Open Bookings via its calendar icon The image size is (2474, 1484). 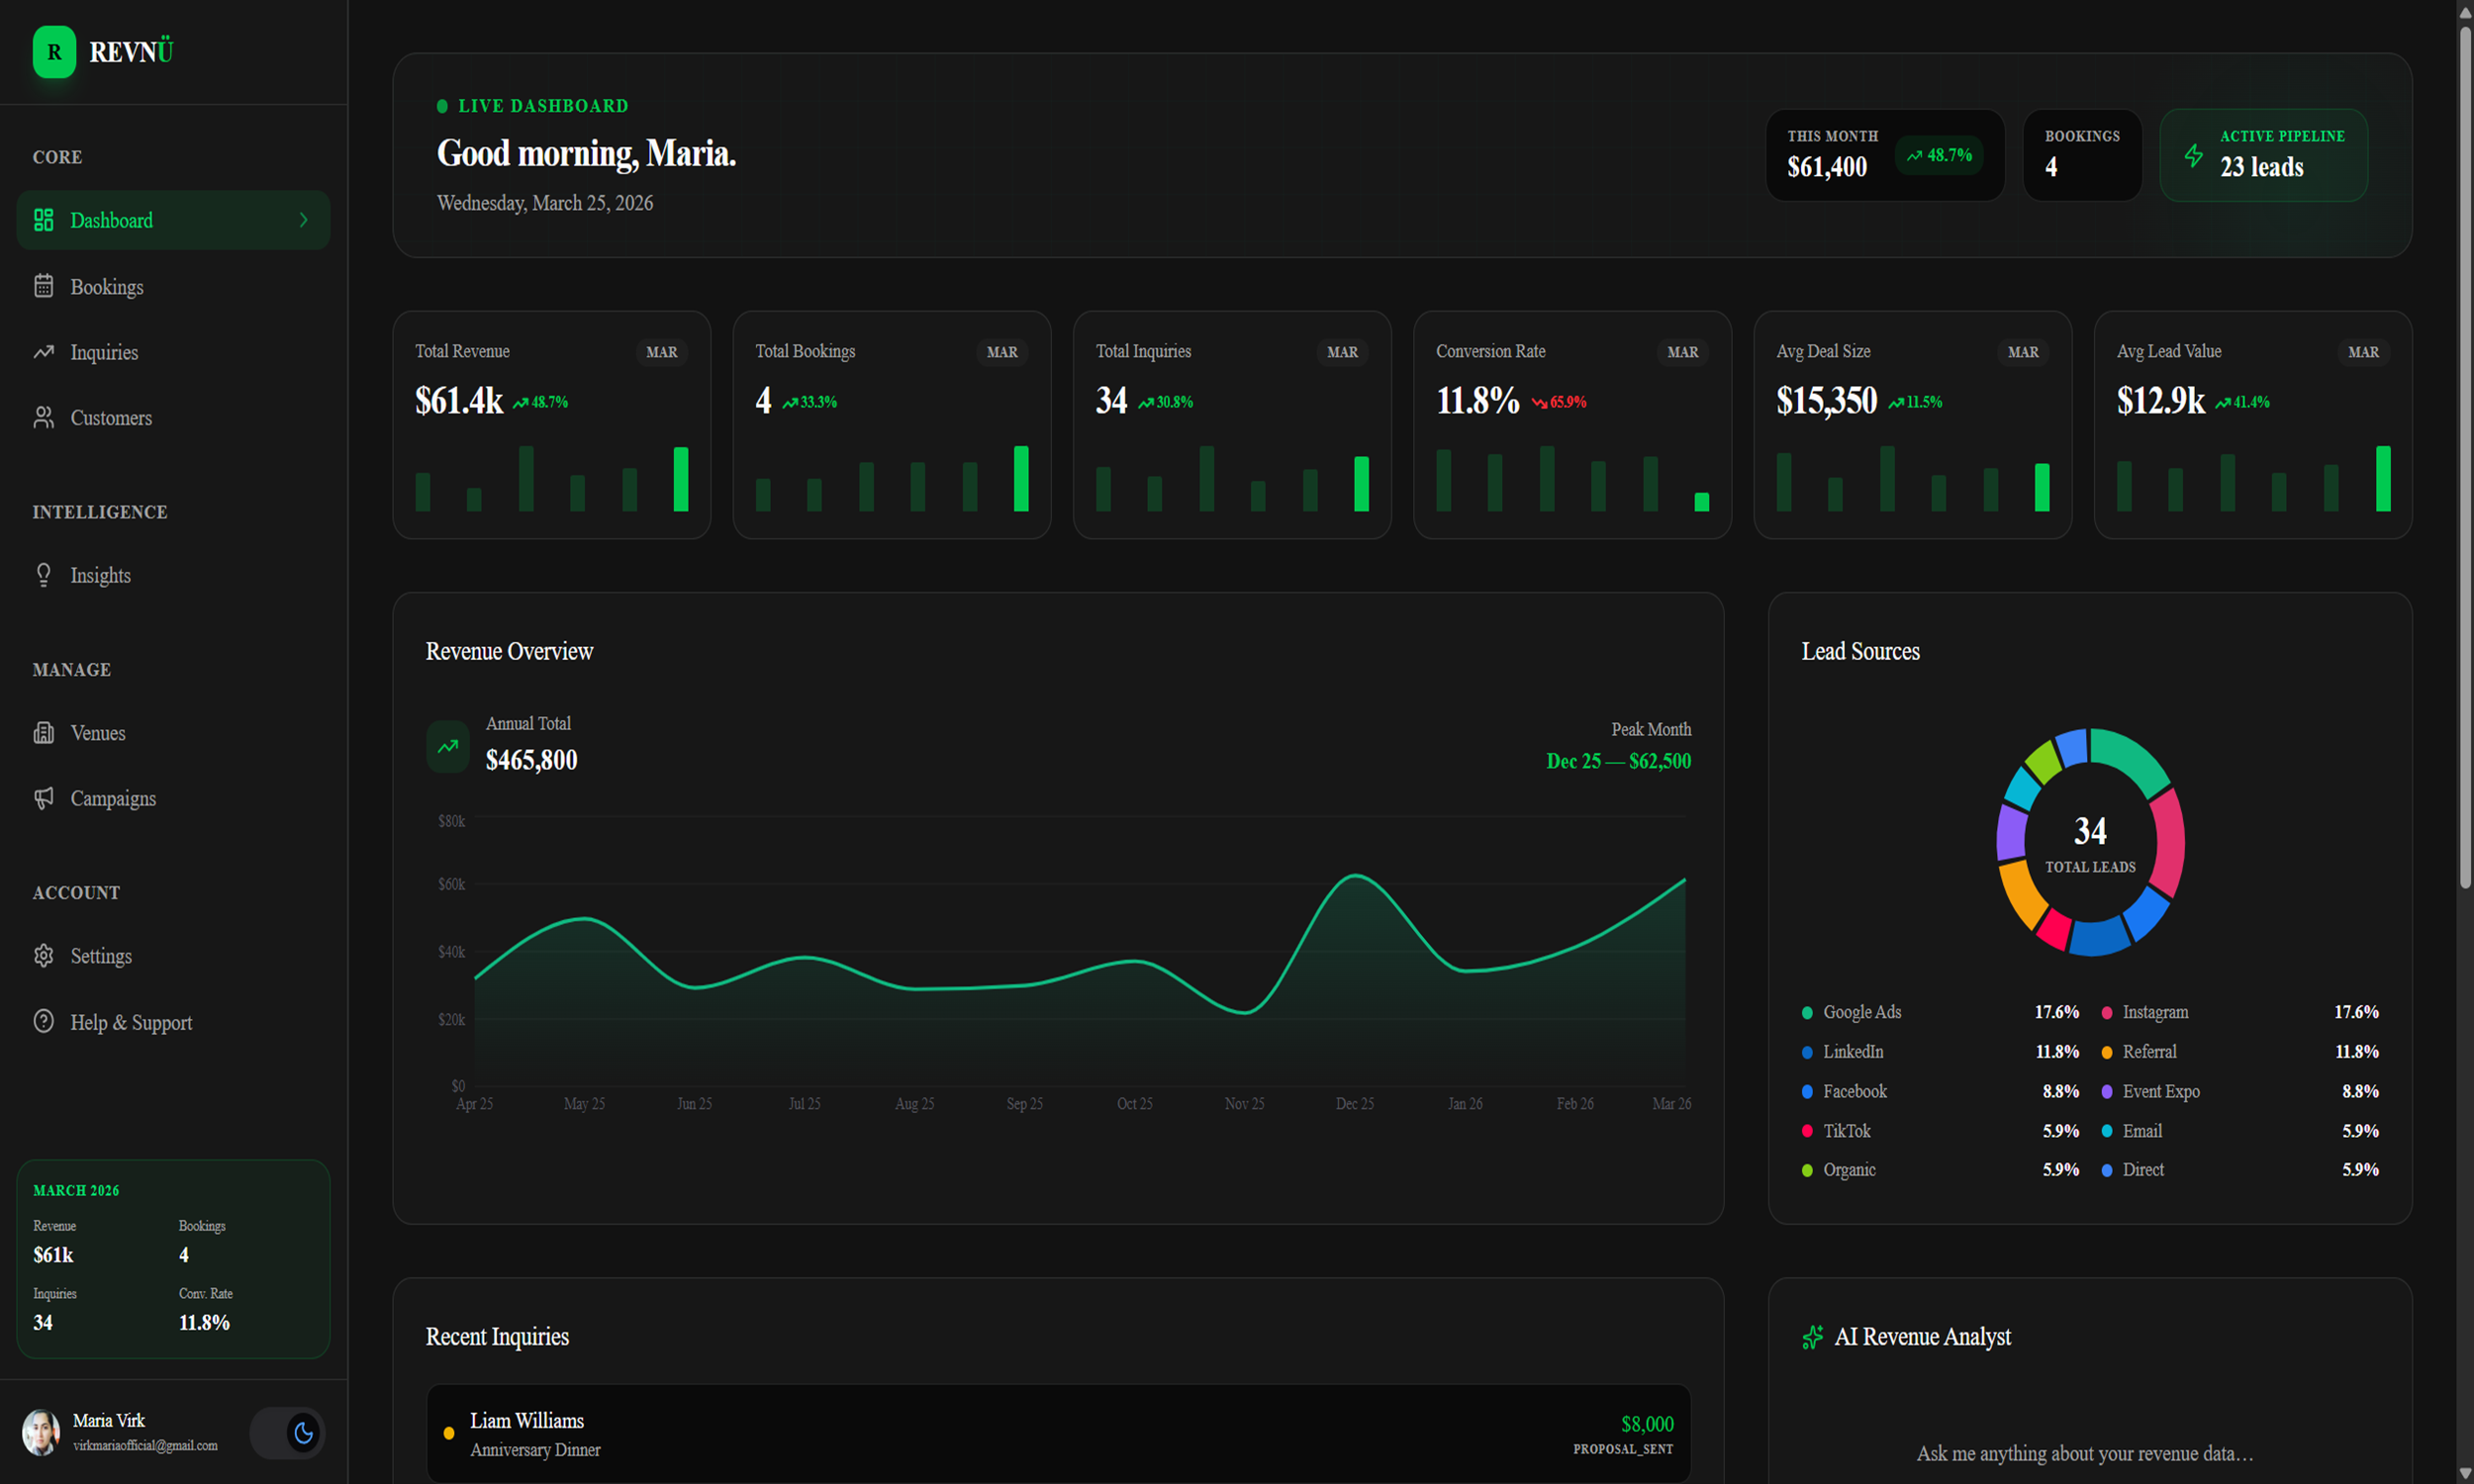pyautogui.click(x=43, y=286)
